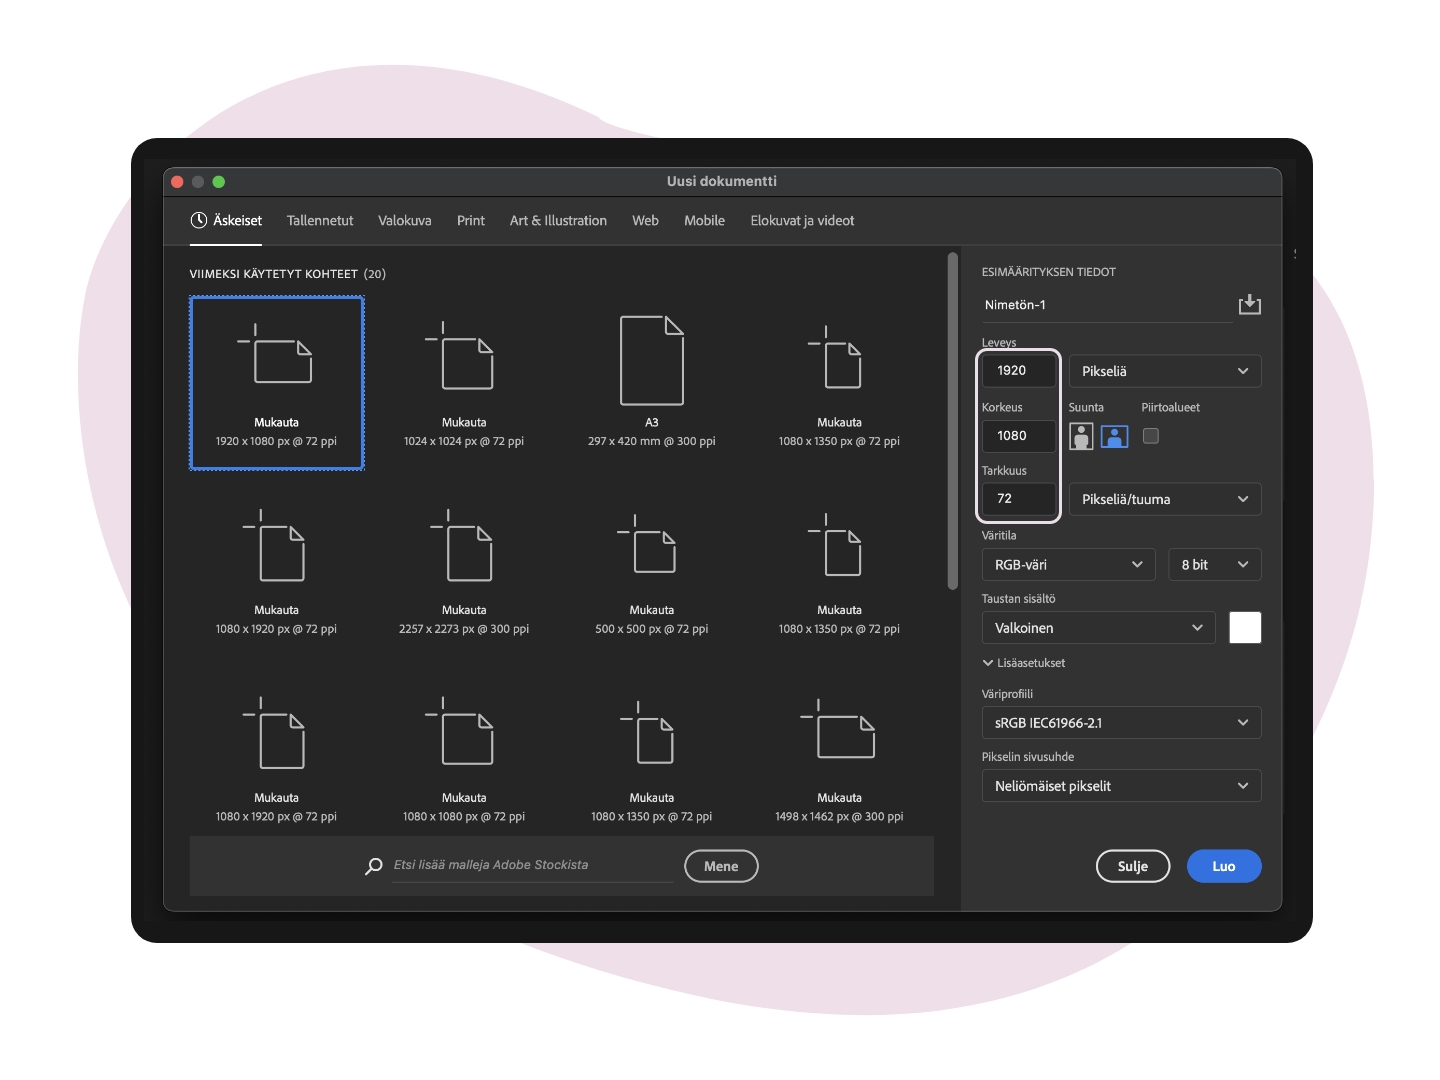Save the document preset with the download icon
1440x1080 pixels.
[1249, 304]
